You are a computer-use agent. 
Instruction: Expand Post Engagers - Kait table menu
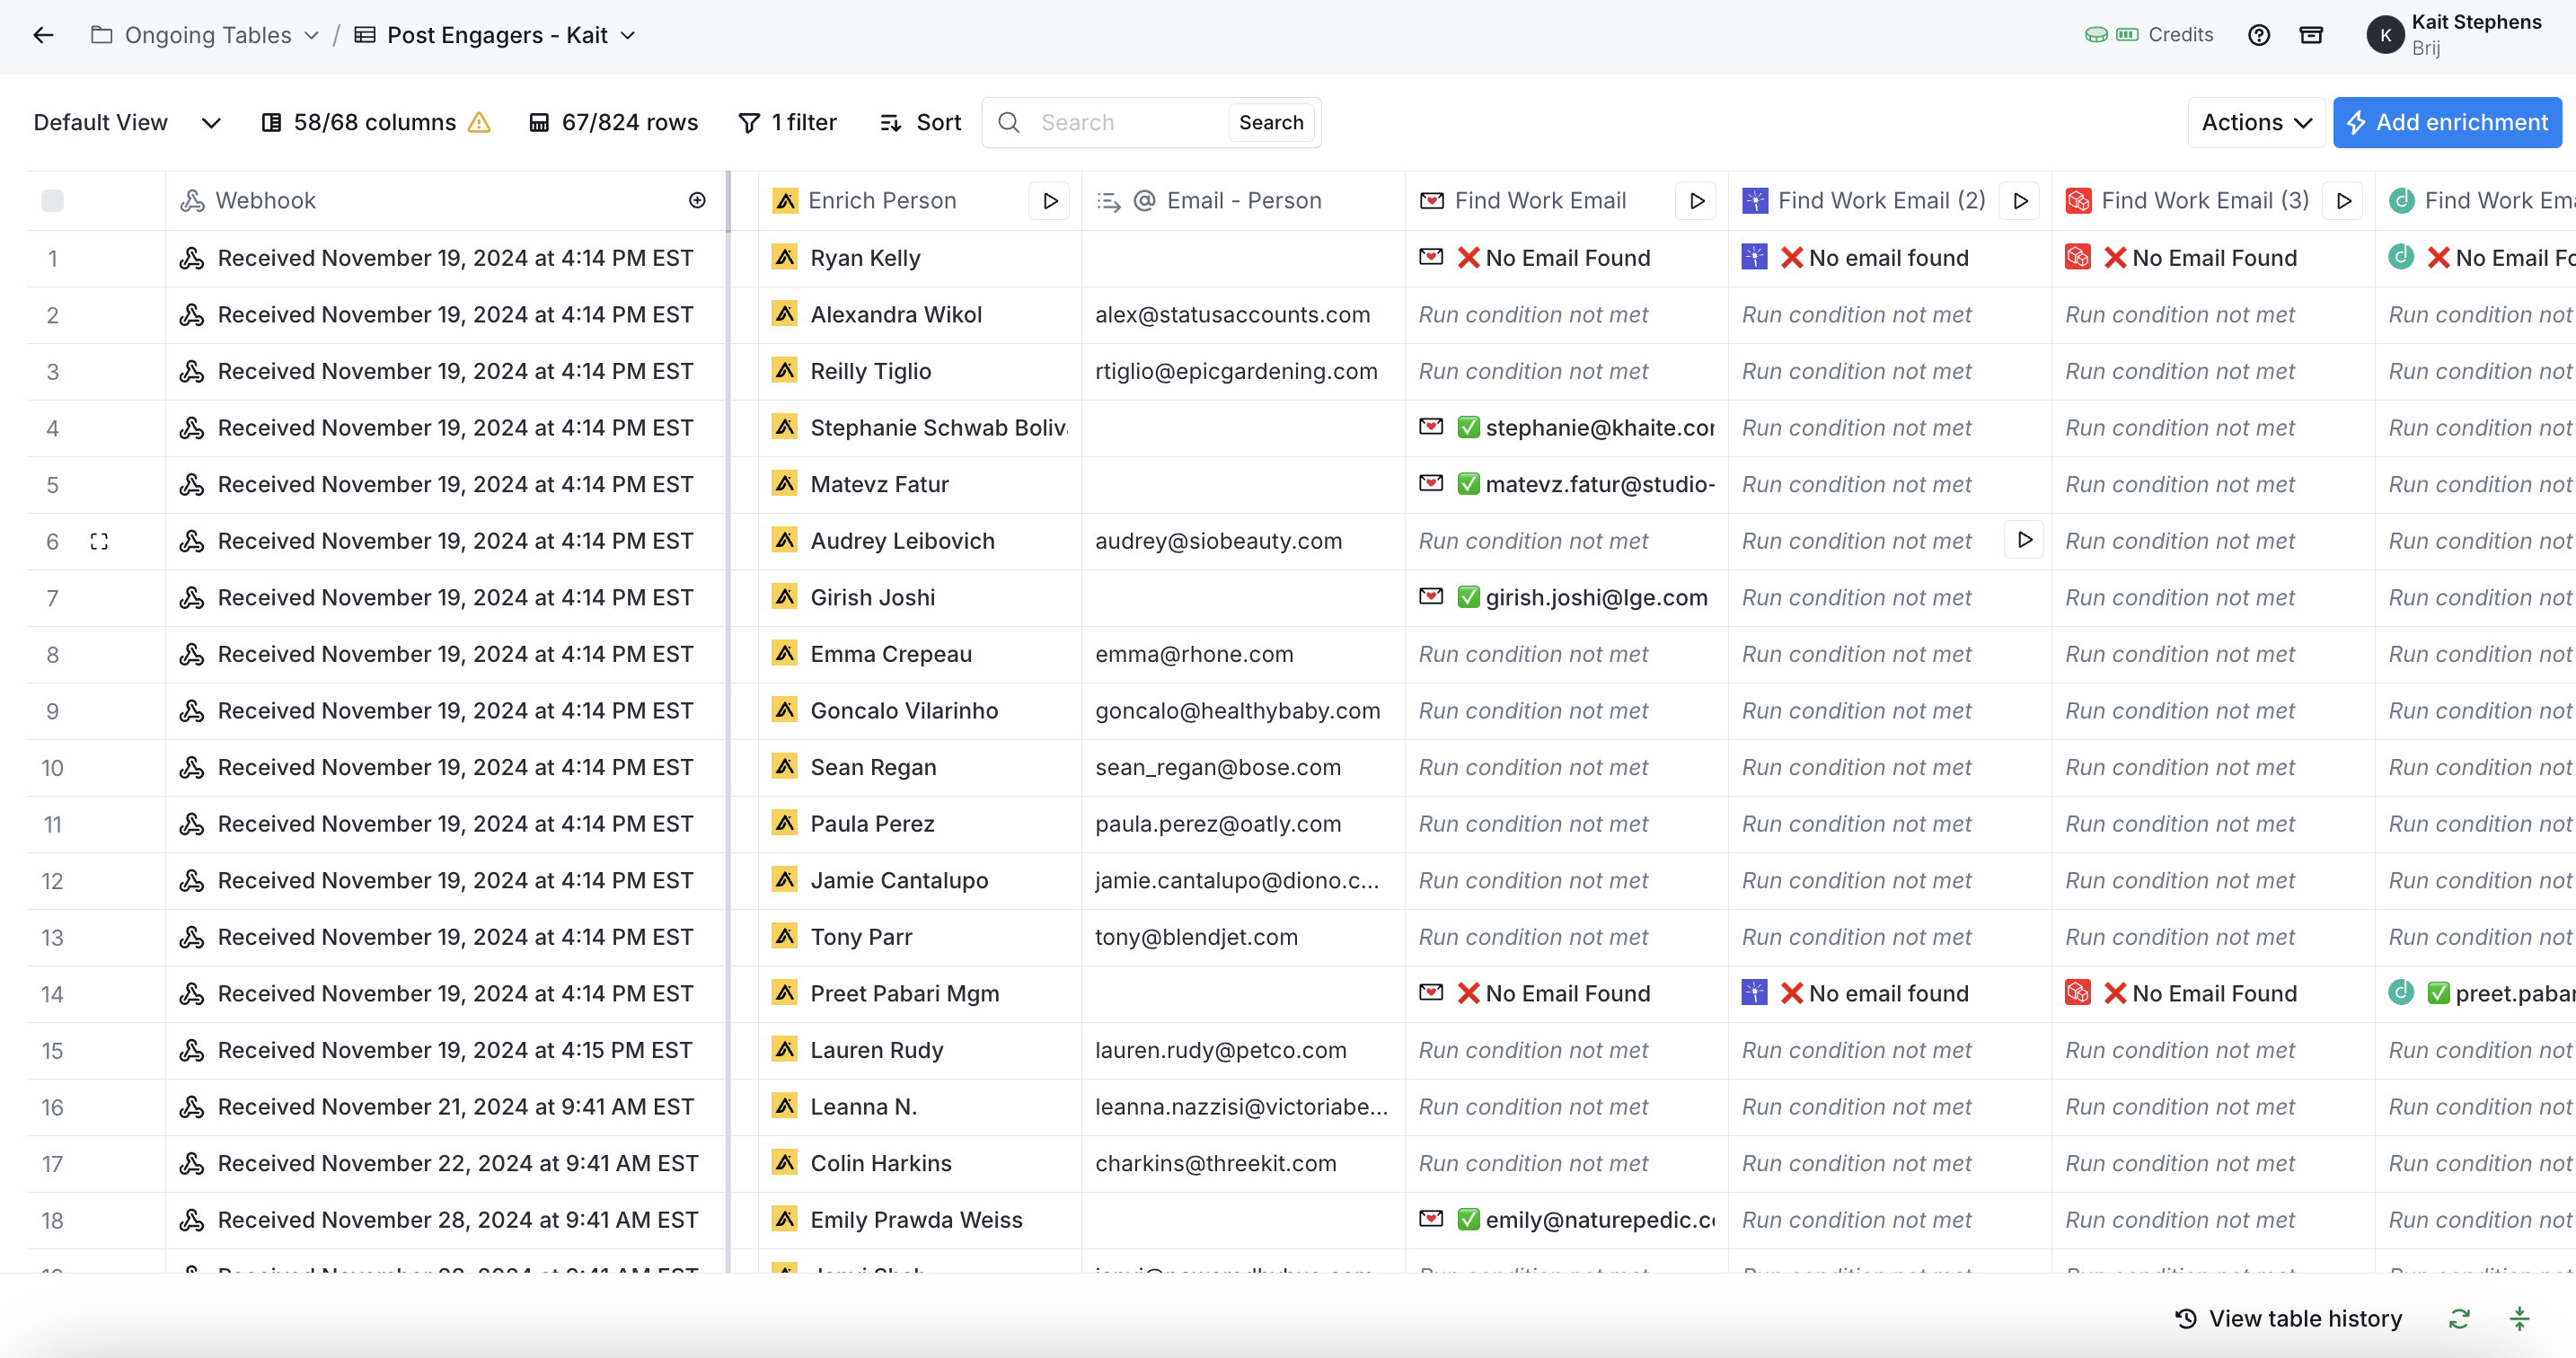pos(628,36)
